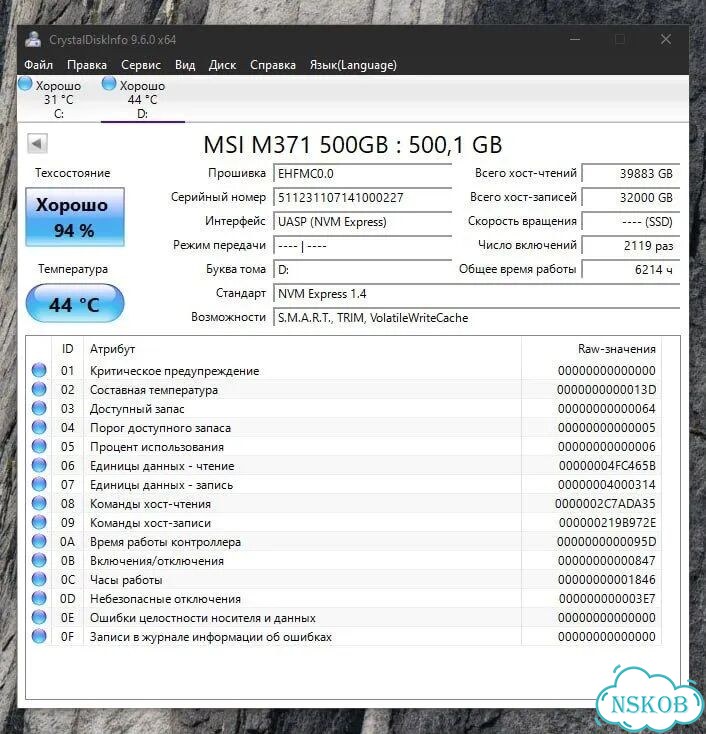
Task: Click the rotation speed value ---- (SSD)
Action: 631,221
